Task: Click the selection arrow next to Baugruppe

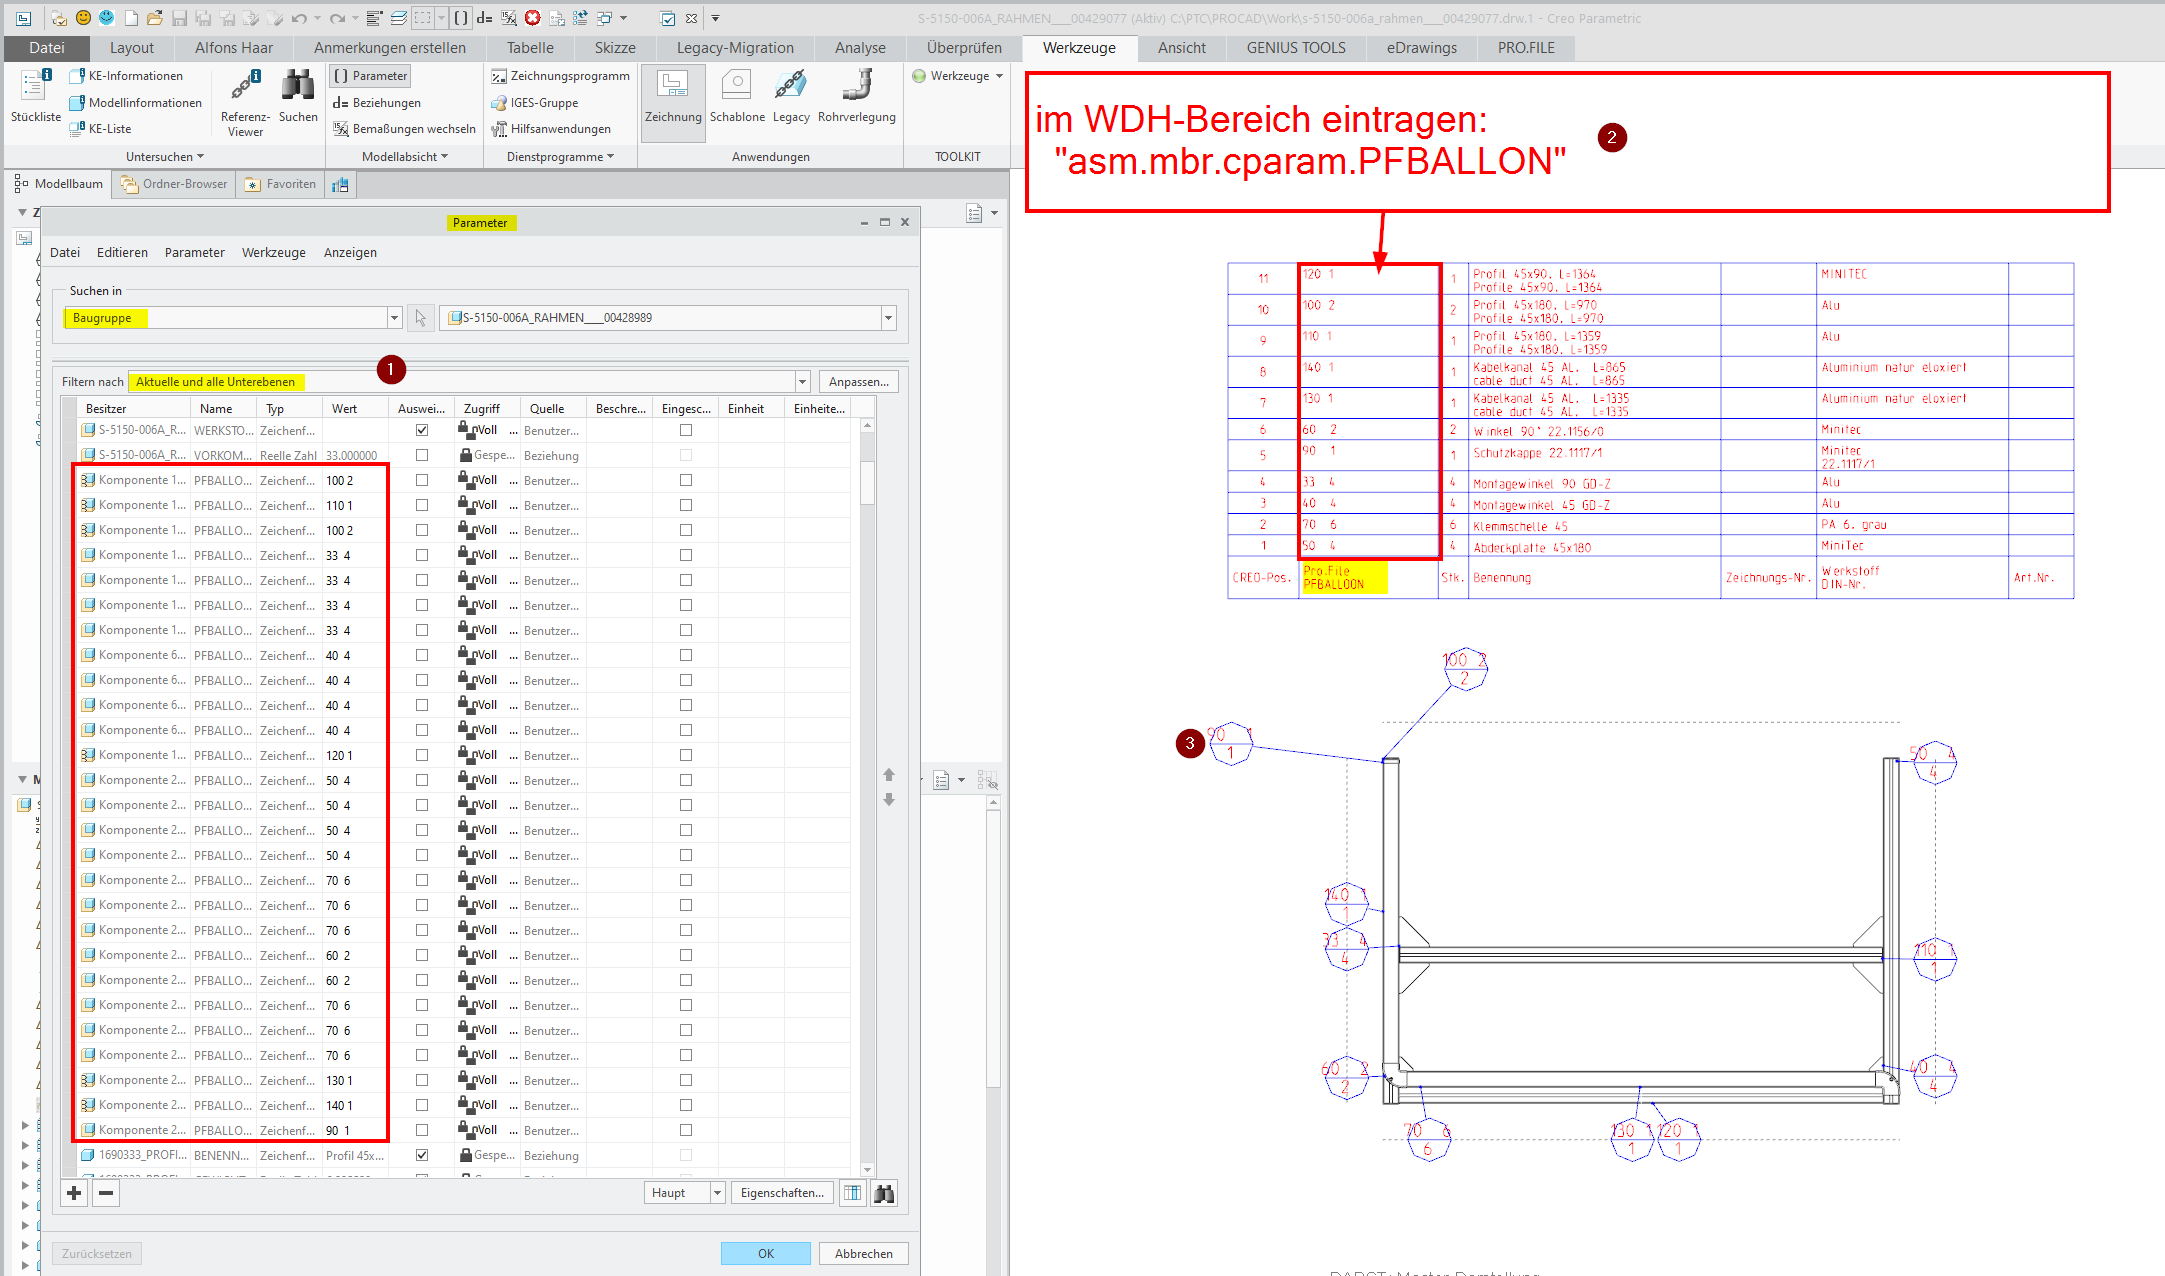Action: (421, 318)
